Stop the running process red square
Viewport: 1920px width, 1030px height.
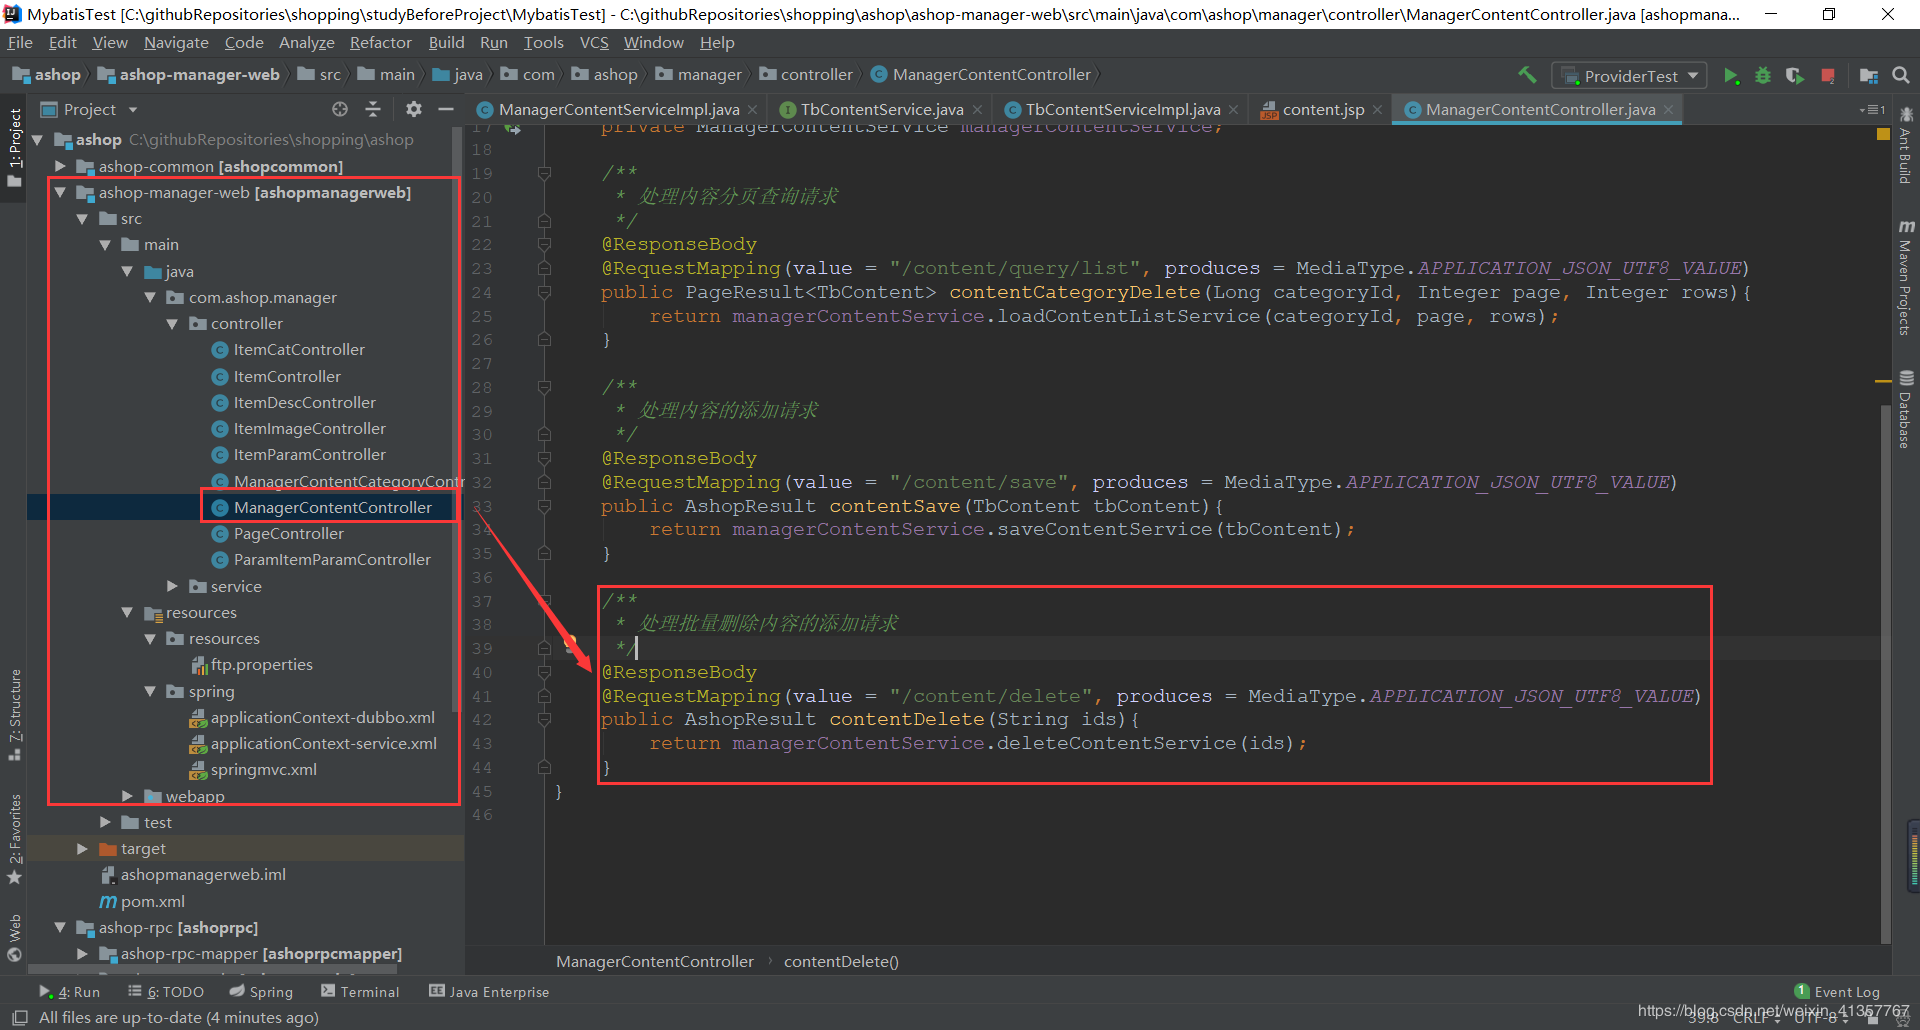1828,76
